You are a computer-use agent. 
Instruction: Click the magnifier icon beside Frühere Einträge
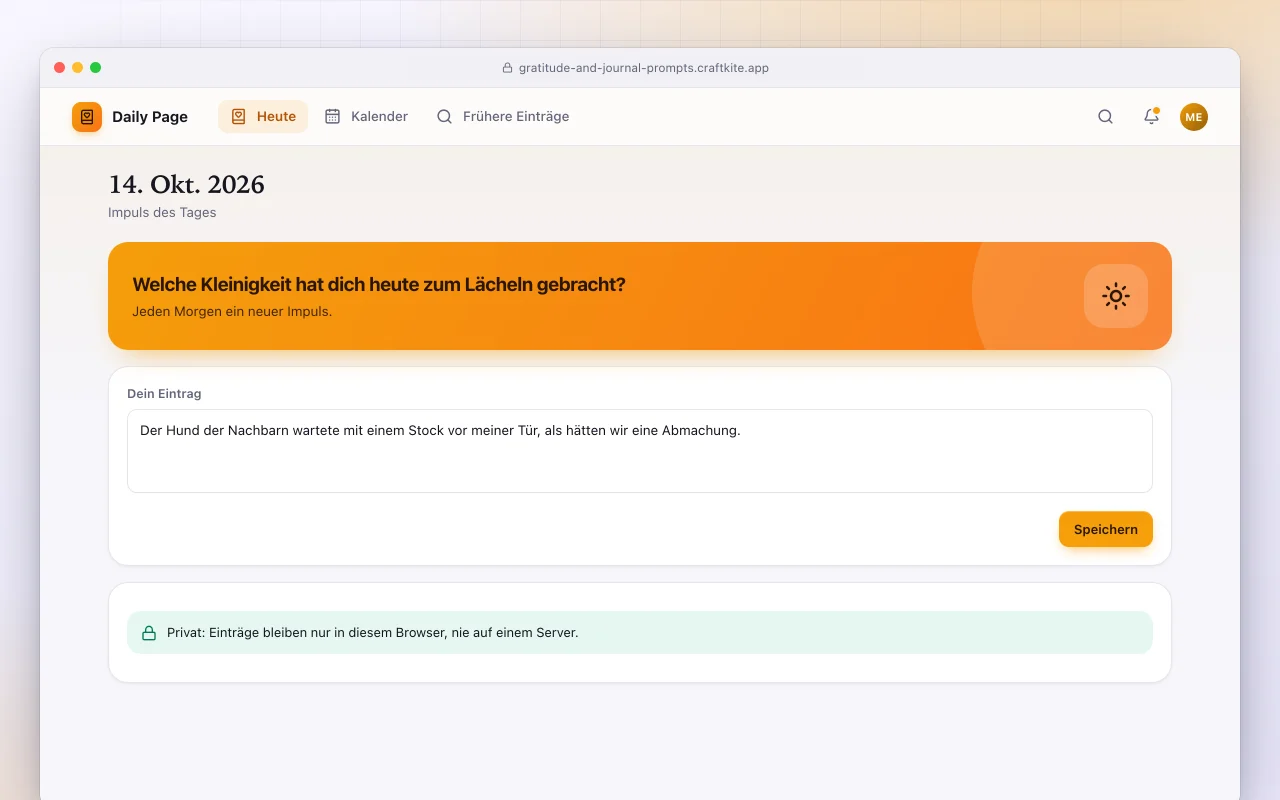click(x=445, y=117)
